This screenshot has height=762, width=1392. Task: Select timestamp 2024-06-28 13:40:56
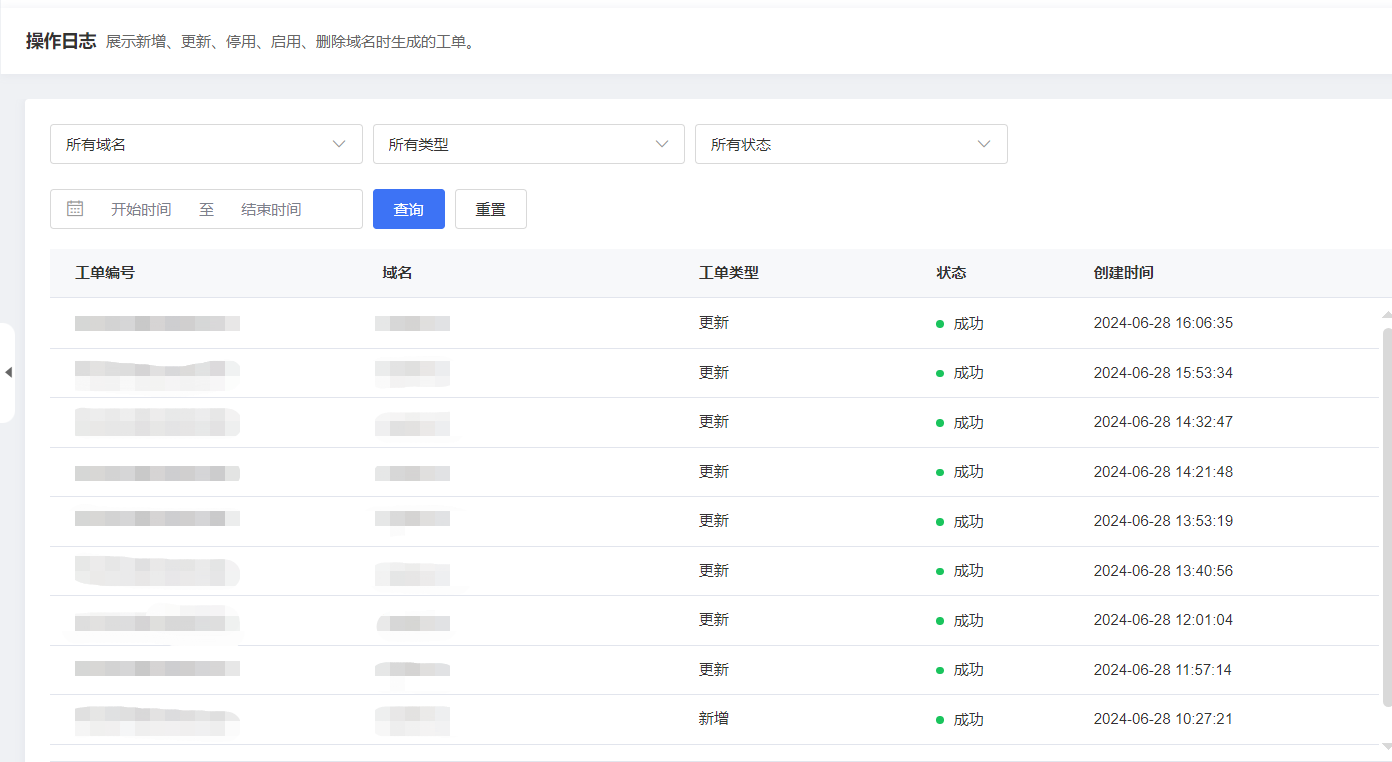[x=1163, y=571]
